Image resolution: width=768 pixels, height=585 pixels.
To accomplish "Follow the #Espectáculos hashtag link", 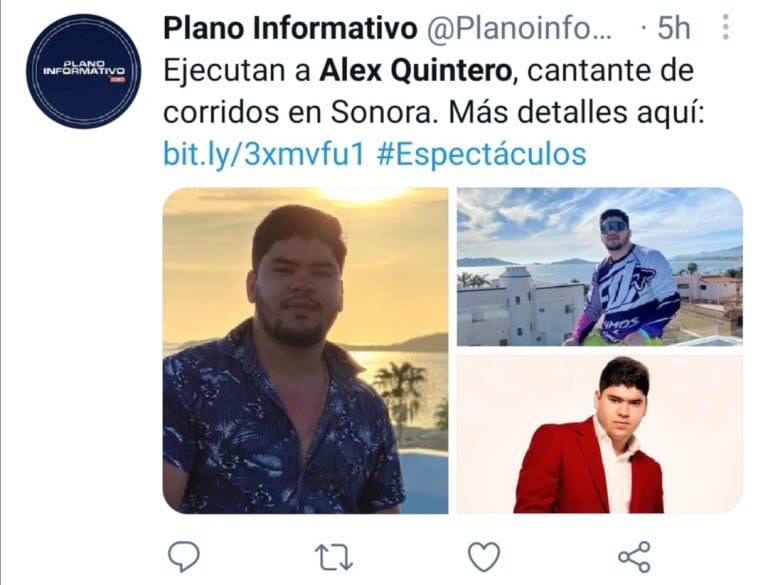I will pos(481,154).
